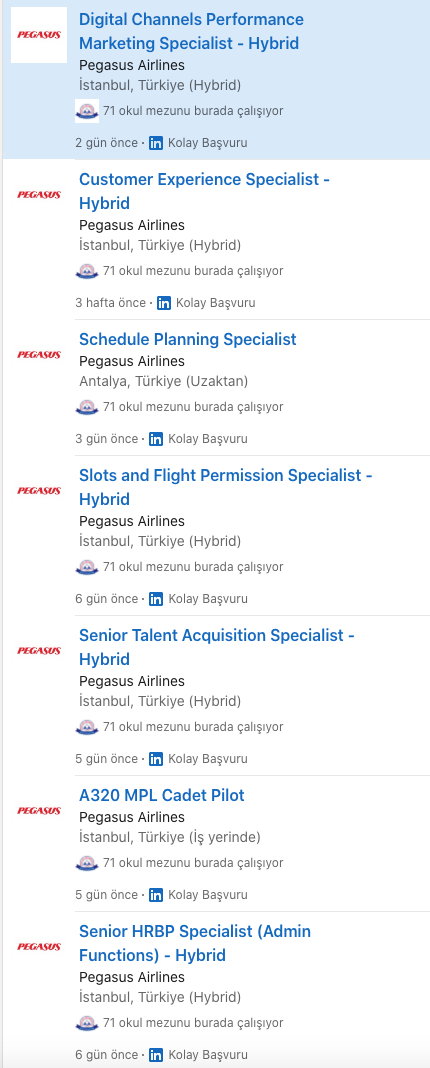Click the school alumni badge in Digital Channels listing

(87, 111)
